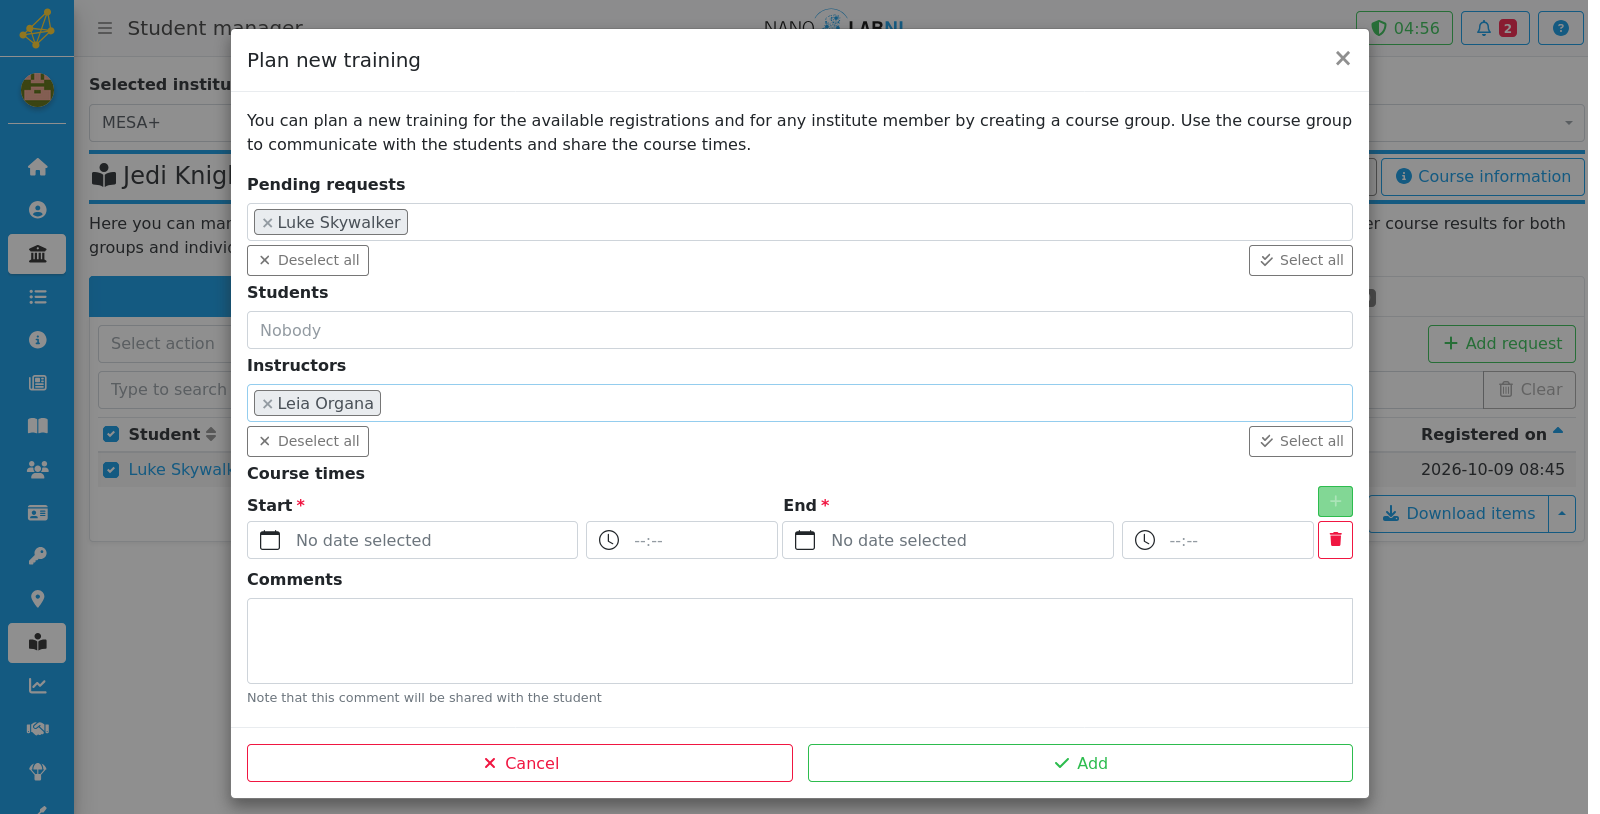
Task: Open notifications bell with 2 alerts
Action: pyautogui.click(x=1495, y=28)
